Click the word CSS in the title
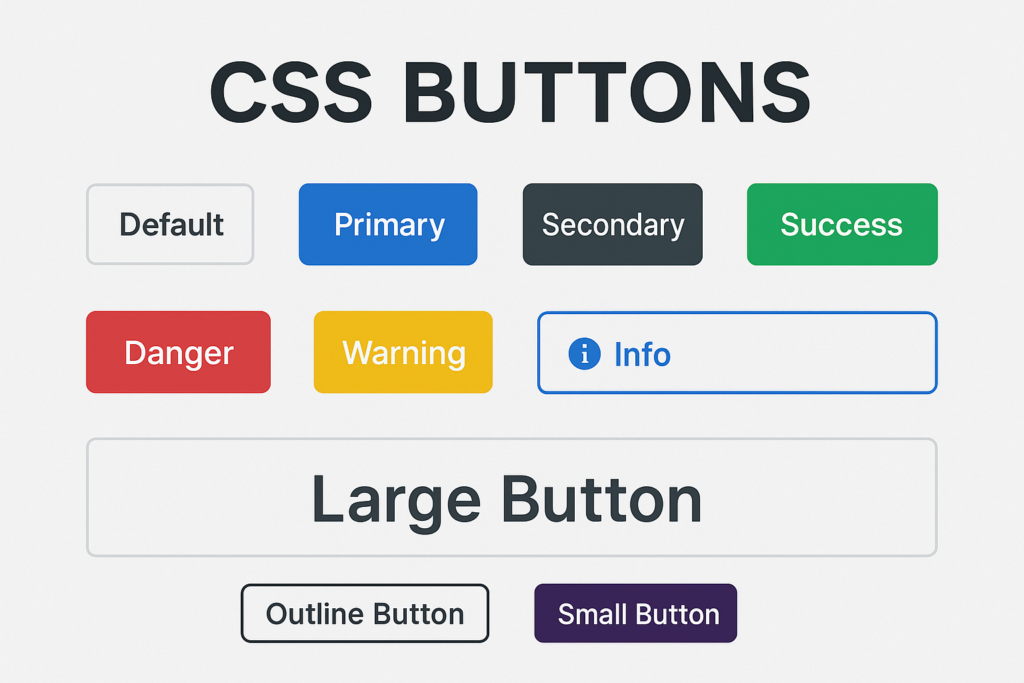Image resolution: width=1024 pixels, height=683 pixels. [x=291, y=92]
